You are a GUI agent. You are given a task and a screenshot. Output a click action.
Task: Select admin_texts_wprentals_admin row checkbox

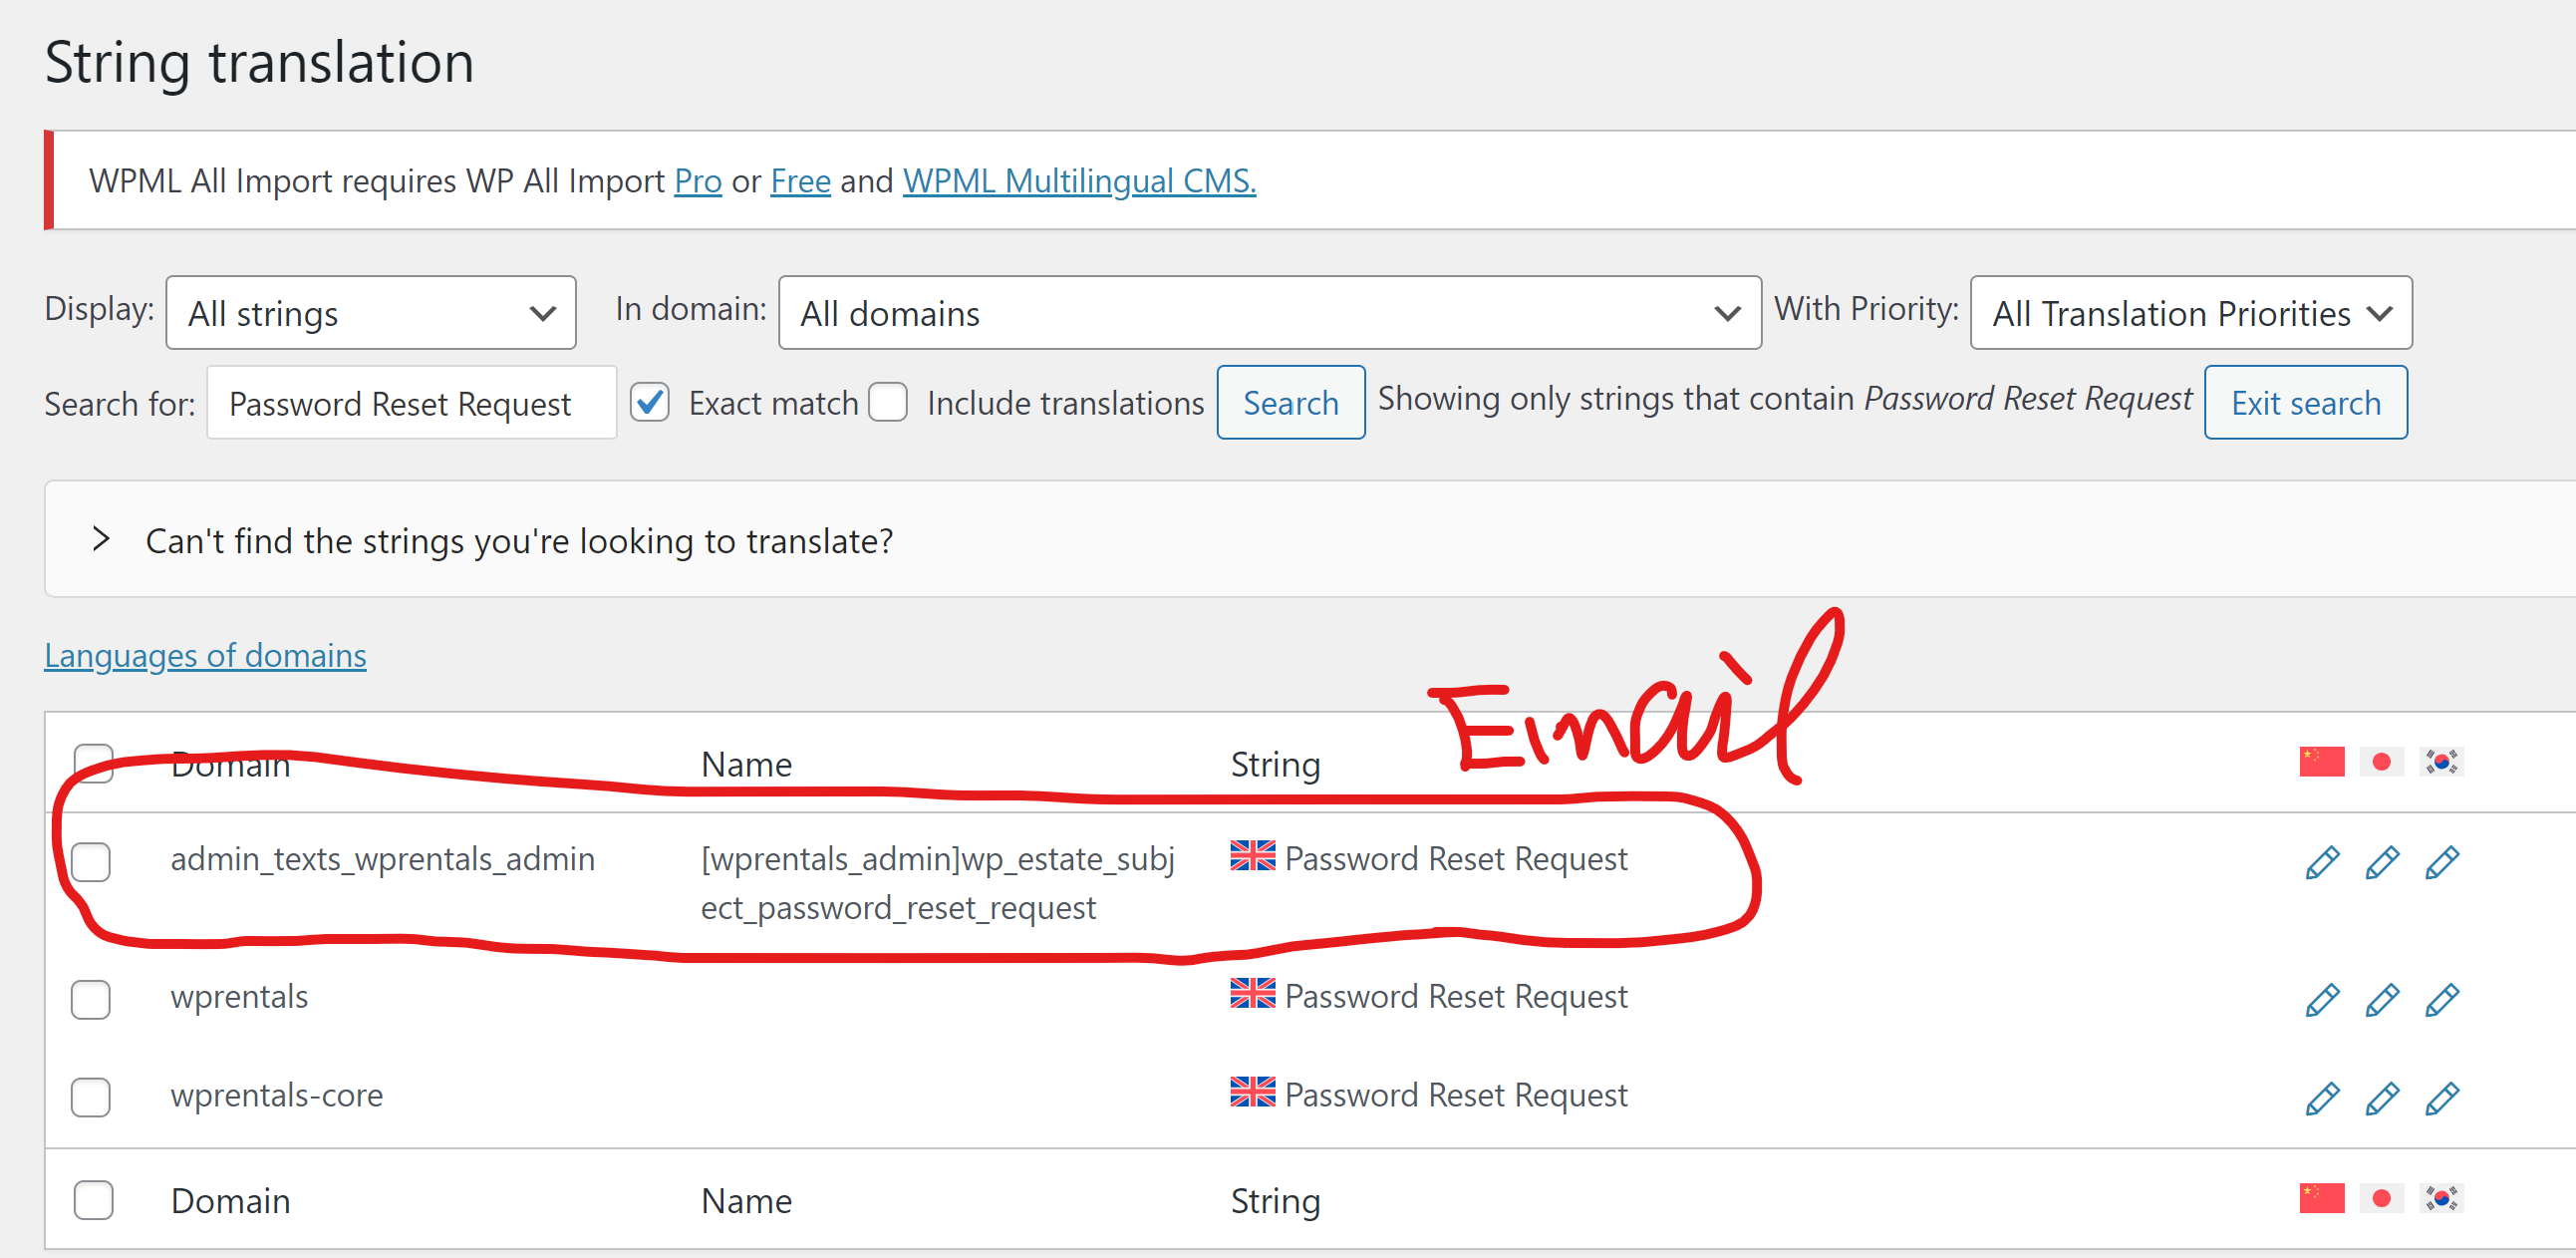click(90, 861)
